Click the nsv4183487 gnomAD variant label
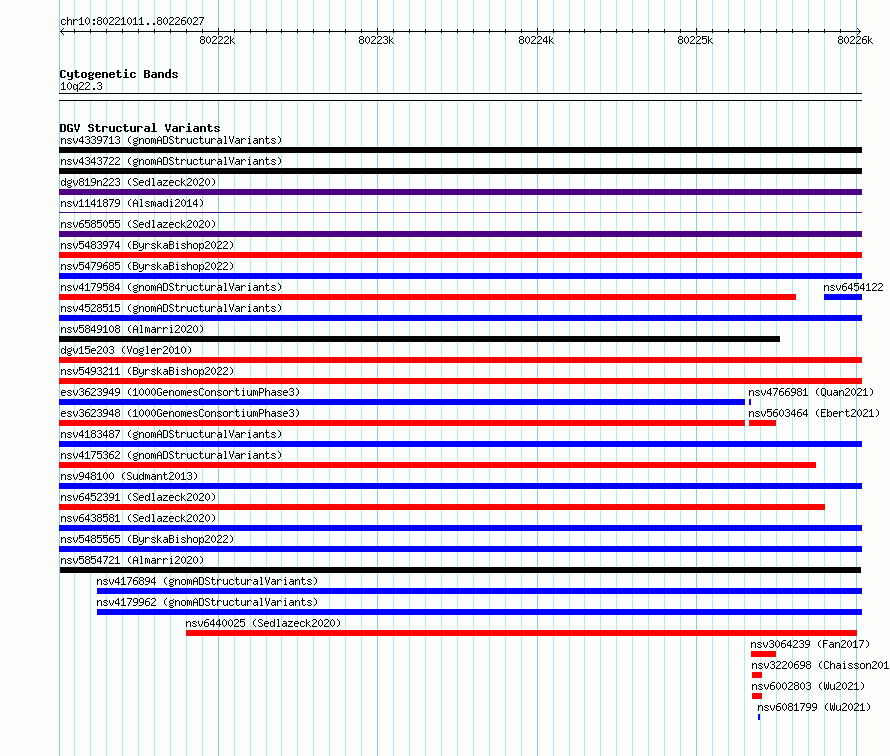Screen dimensions: 890x756 pyautogui.click(x=171, y=434)
